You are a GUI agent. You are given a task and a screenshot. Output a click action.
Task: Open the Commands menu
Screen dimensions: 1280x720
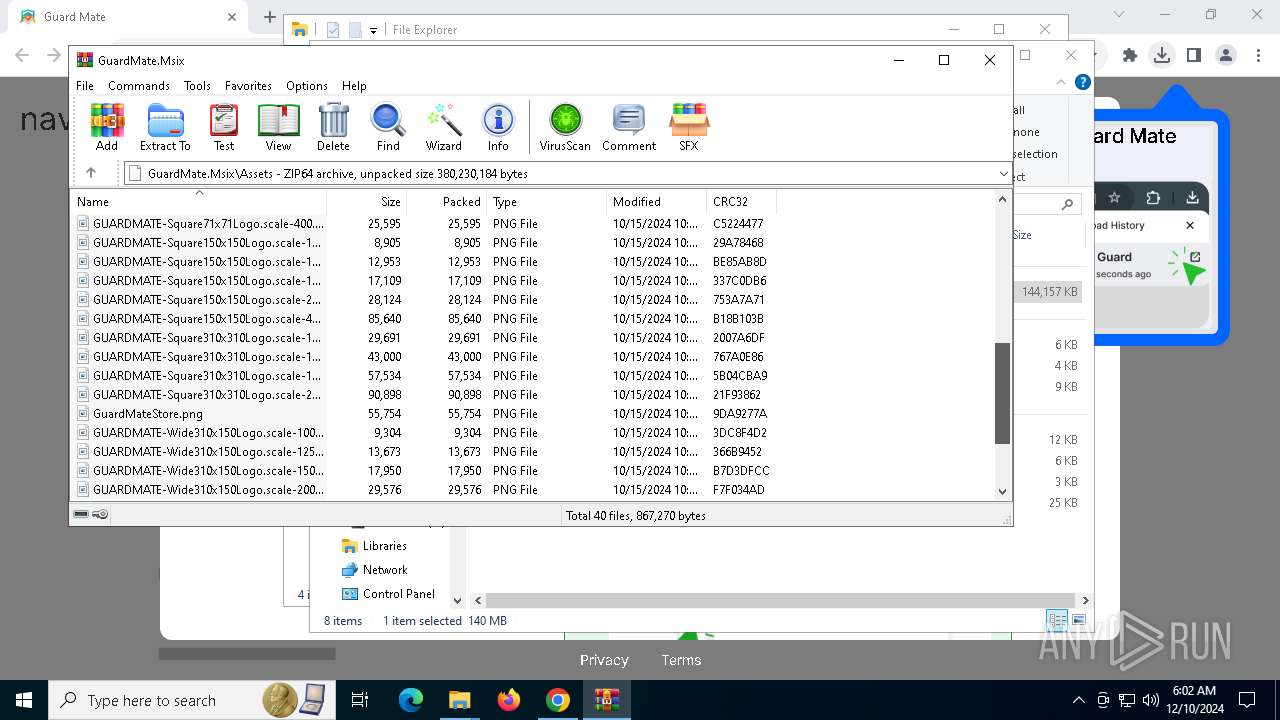coord(139,86)
